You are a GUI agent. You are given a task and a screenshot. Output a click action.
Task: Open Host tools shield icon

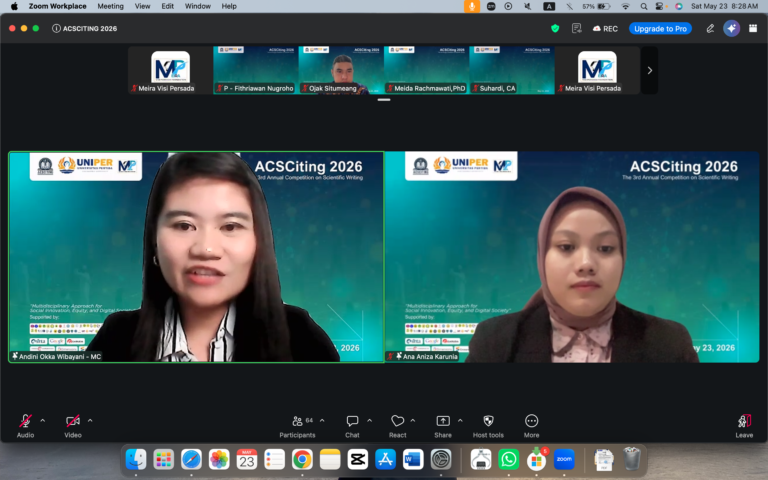click(488, 421)
